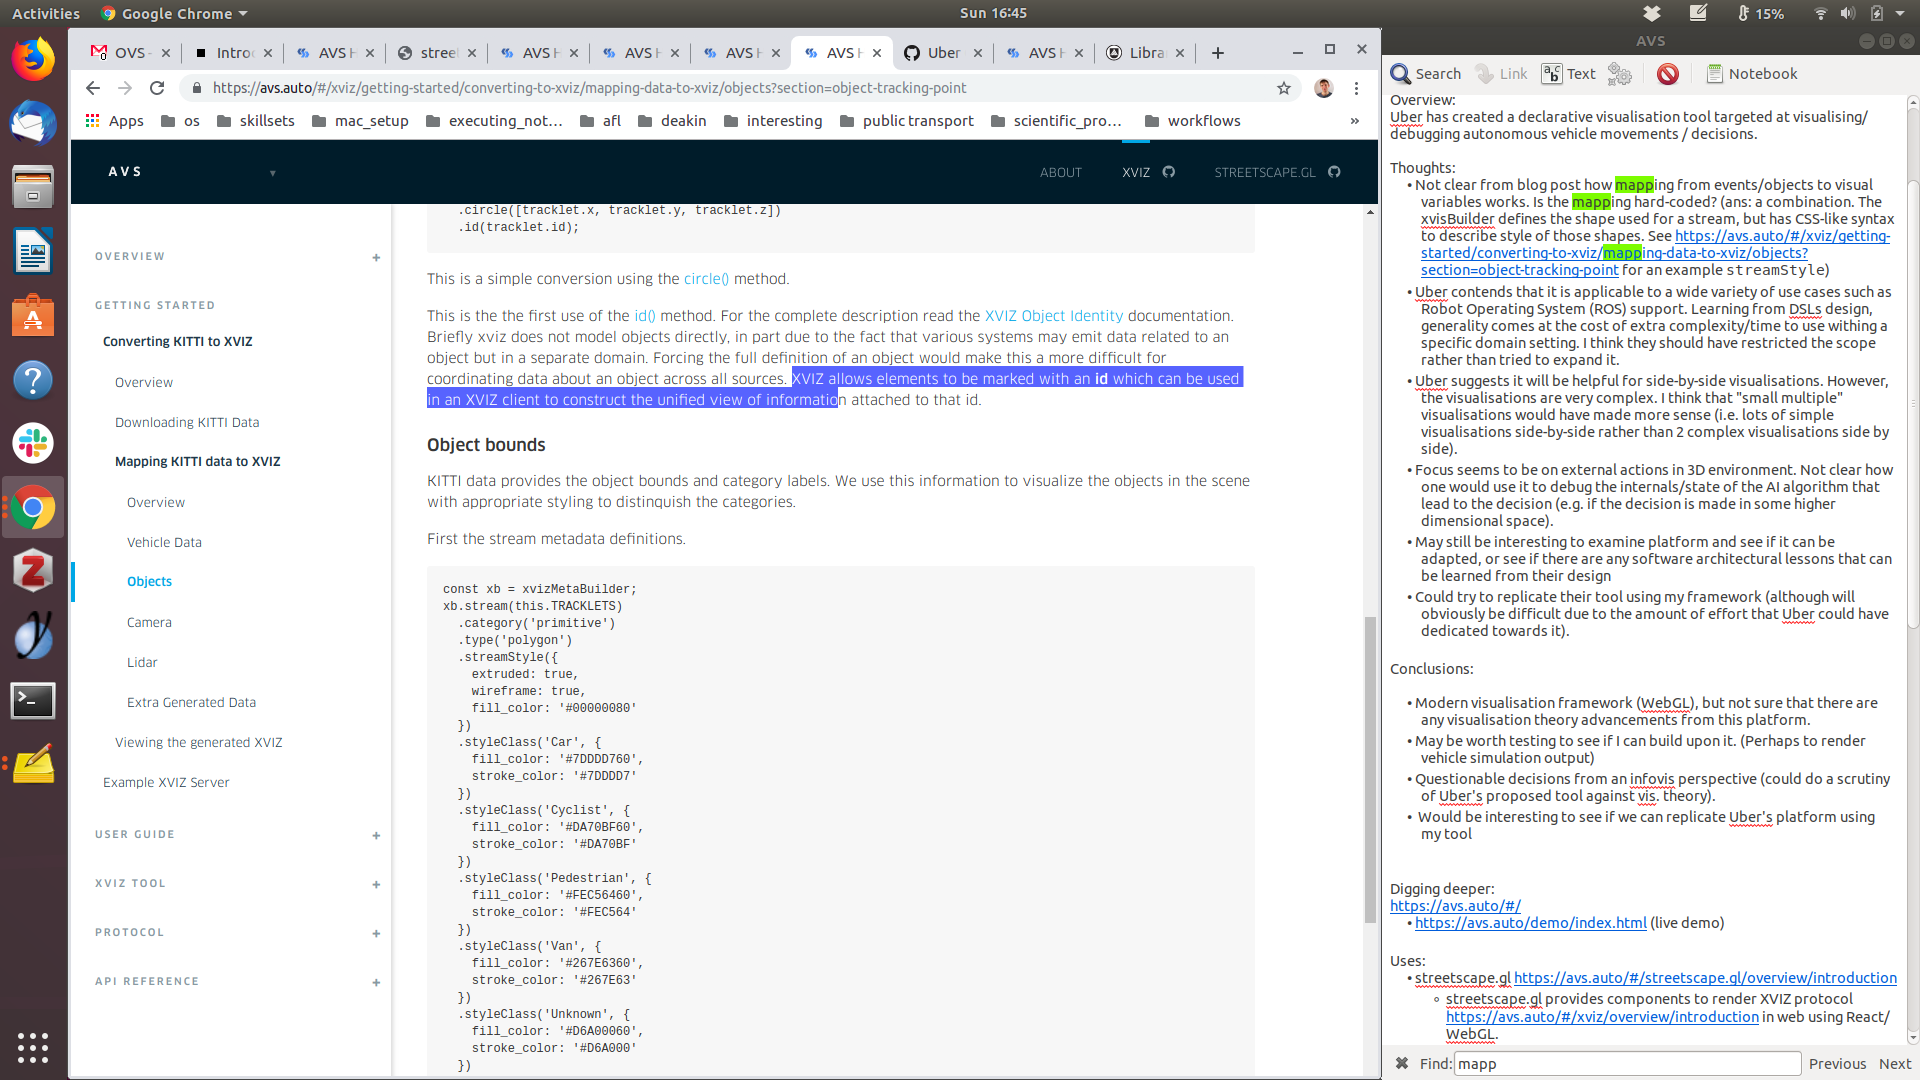Click the Find text input field
1920x1080 pixels.
point(1626,1064)
